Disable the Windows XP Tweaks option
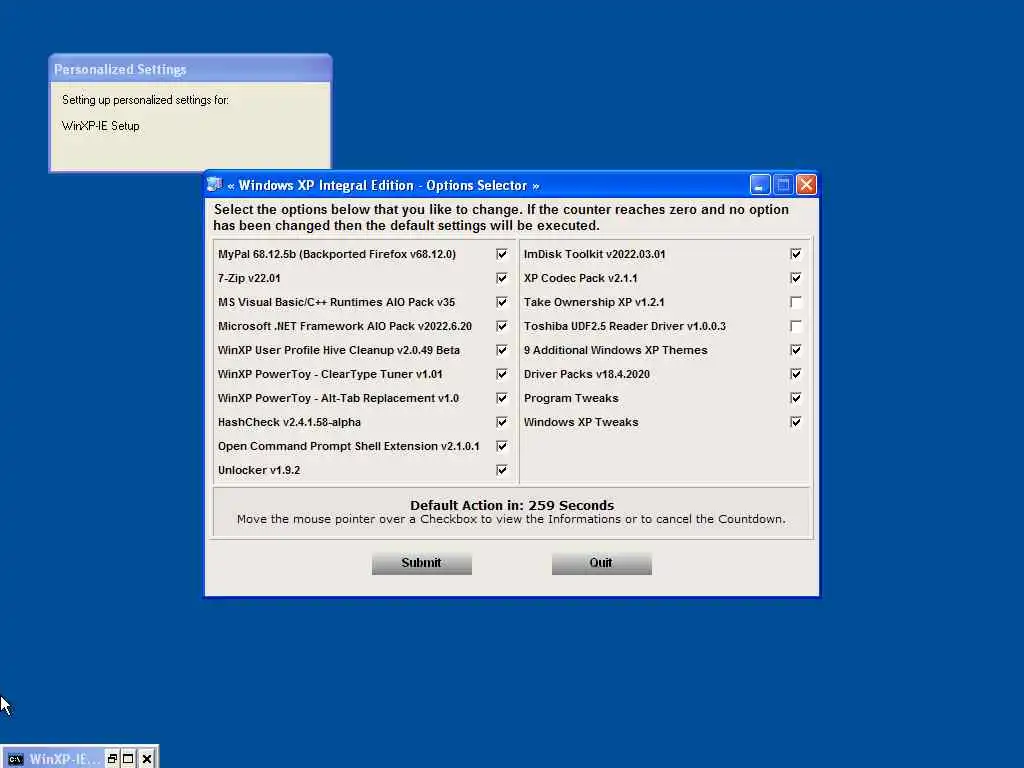Image resolution: width=1024 pixels, height=768 pixels. 795,422
